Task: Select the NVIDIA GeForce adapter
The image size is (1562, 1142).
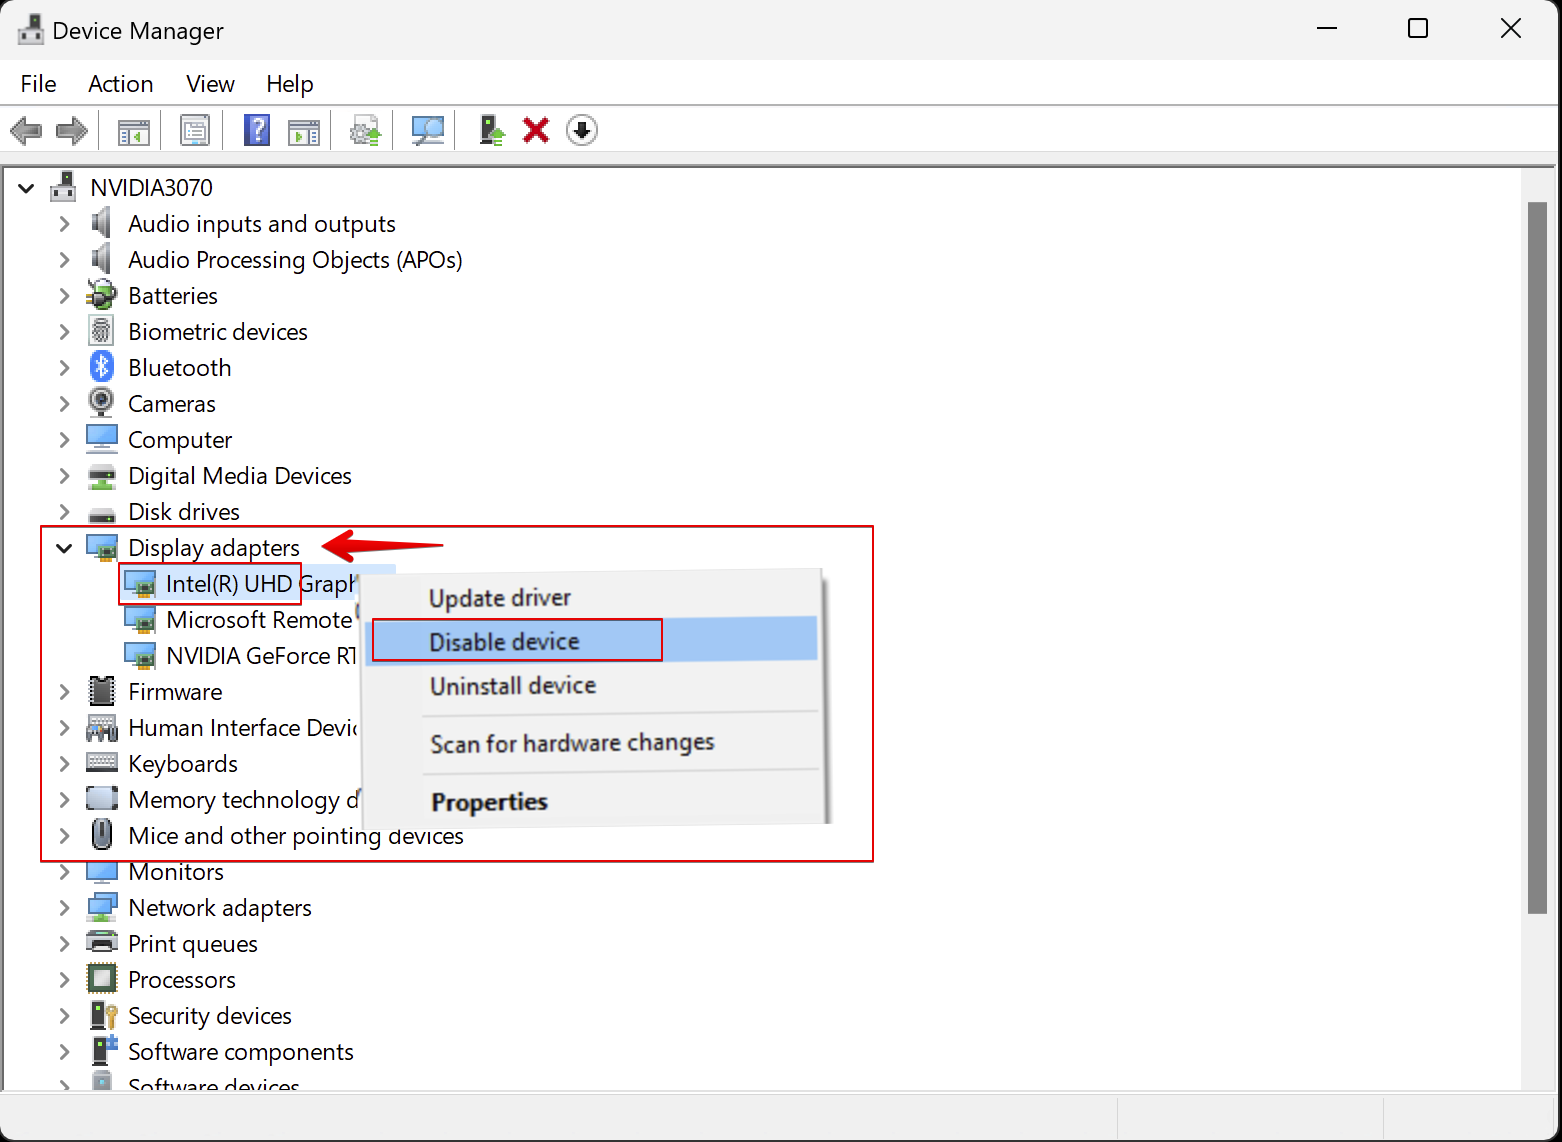Action: pyautogui.click(x=261, y=655)
